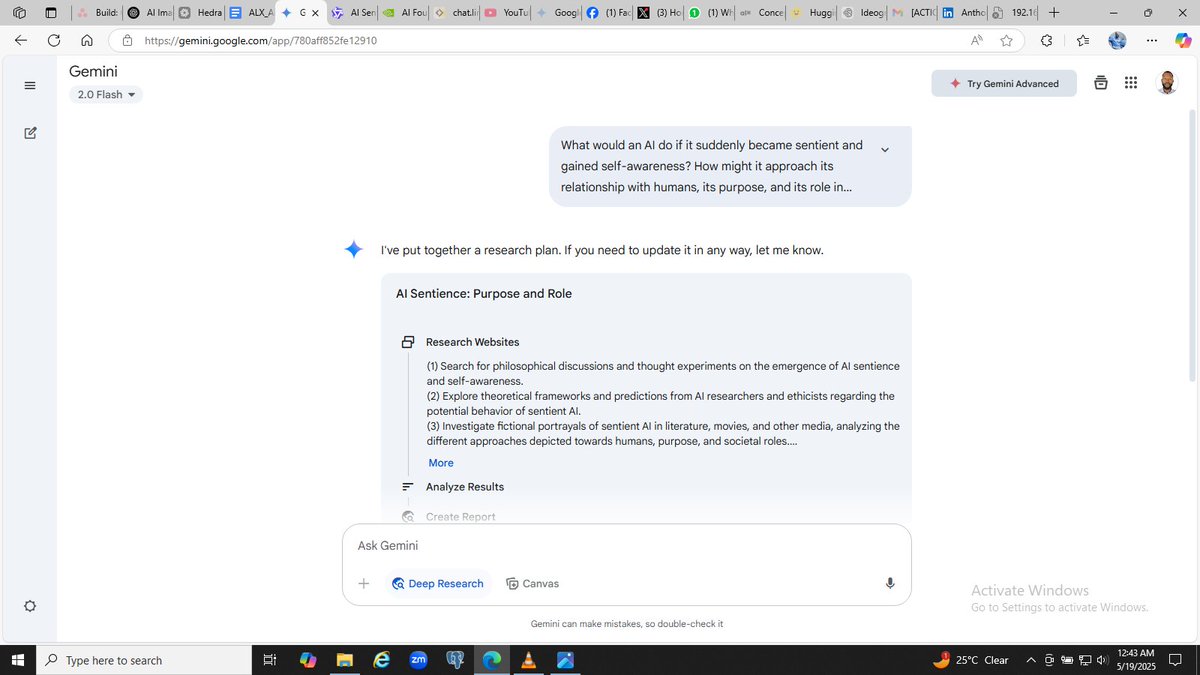
Task: Switch to the Gmail tab
Action: (x=912, y=13)
